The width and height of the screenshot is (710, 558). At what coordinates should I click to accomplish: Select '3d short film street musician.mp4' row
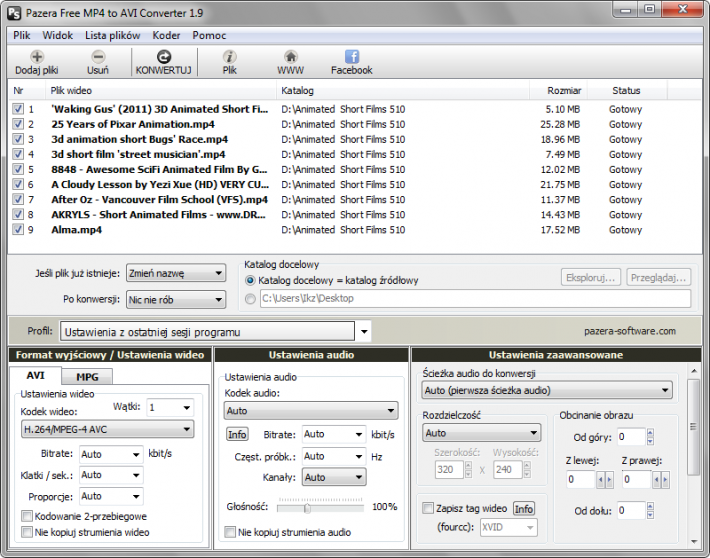click(355, 154)
